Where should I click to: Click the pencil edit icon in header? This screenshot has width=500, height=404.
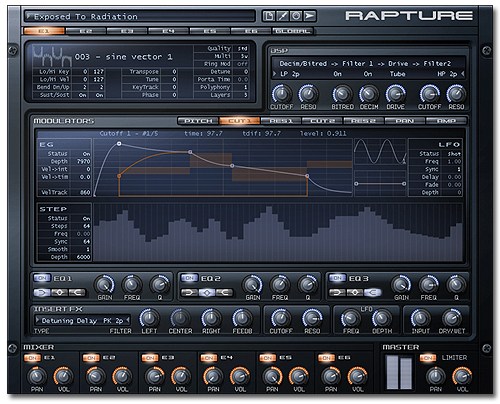click(282, 16)
